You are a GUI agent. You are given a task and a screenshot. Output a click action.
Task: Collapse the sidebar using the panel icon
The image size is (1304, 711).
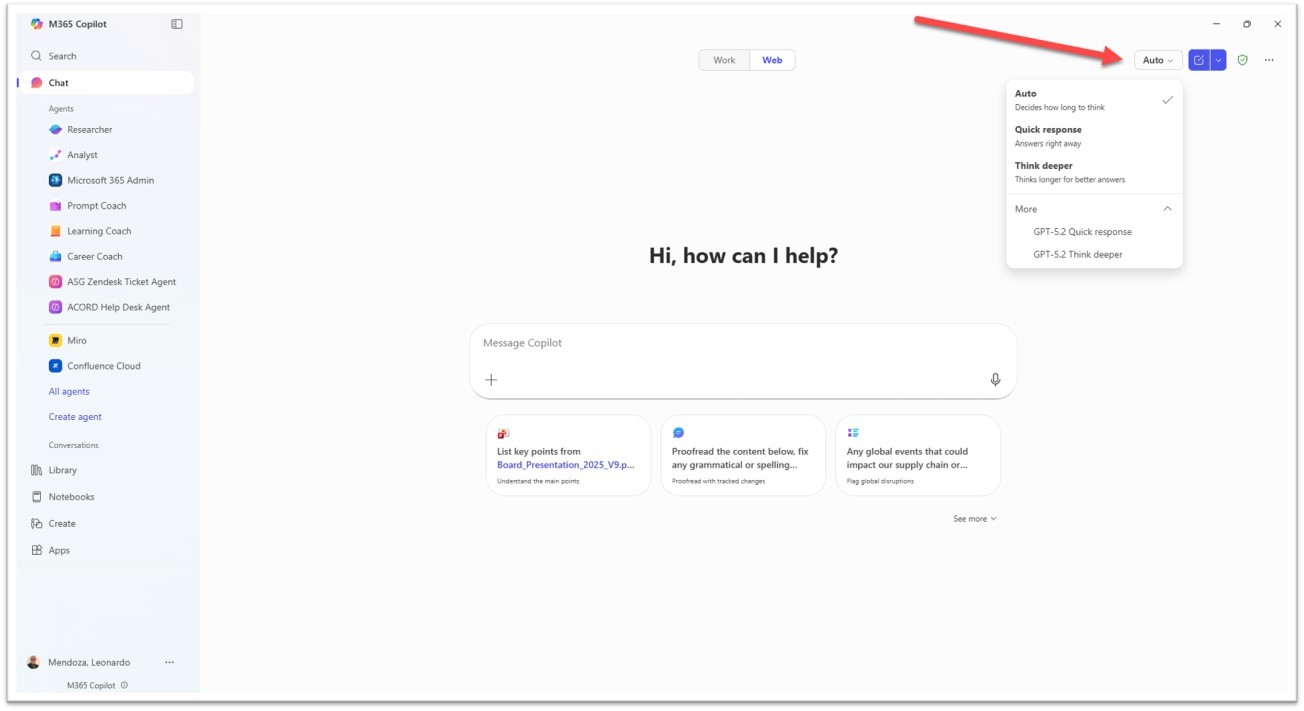(177, 24)
